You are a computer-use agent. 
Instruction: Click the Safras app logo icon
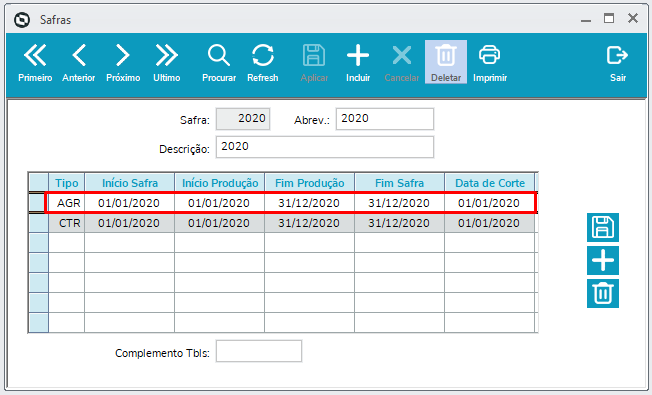tap(22, 20)
